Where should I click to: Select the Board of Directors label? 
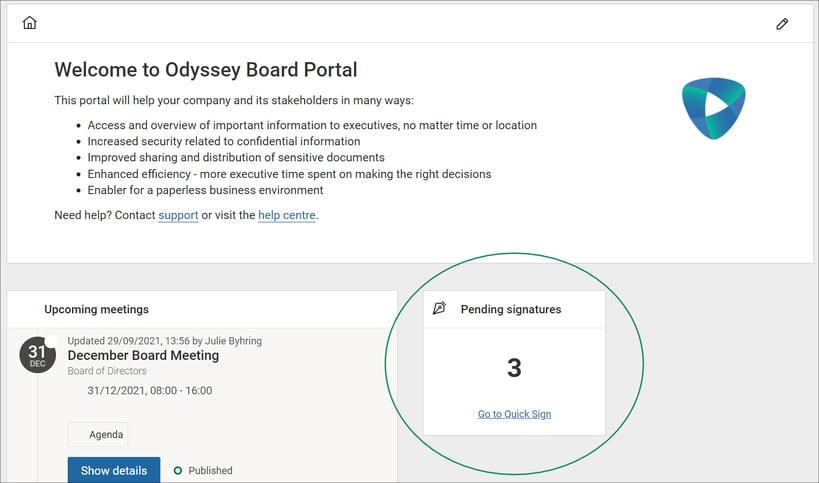[107, 371]
